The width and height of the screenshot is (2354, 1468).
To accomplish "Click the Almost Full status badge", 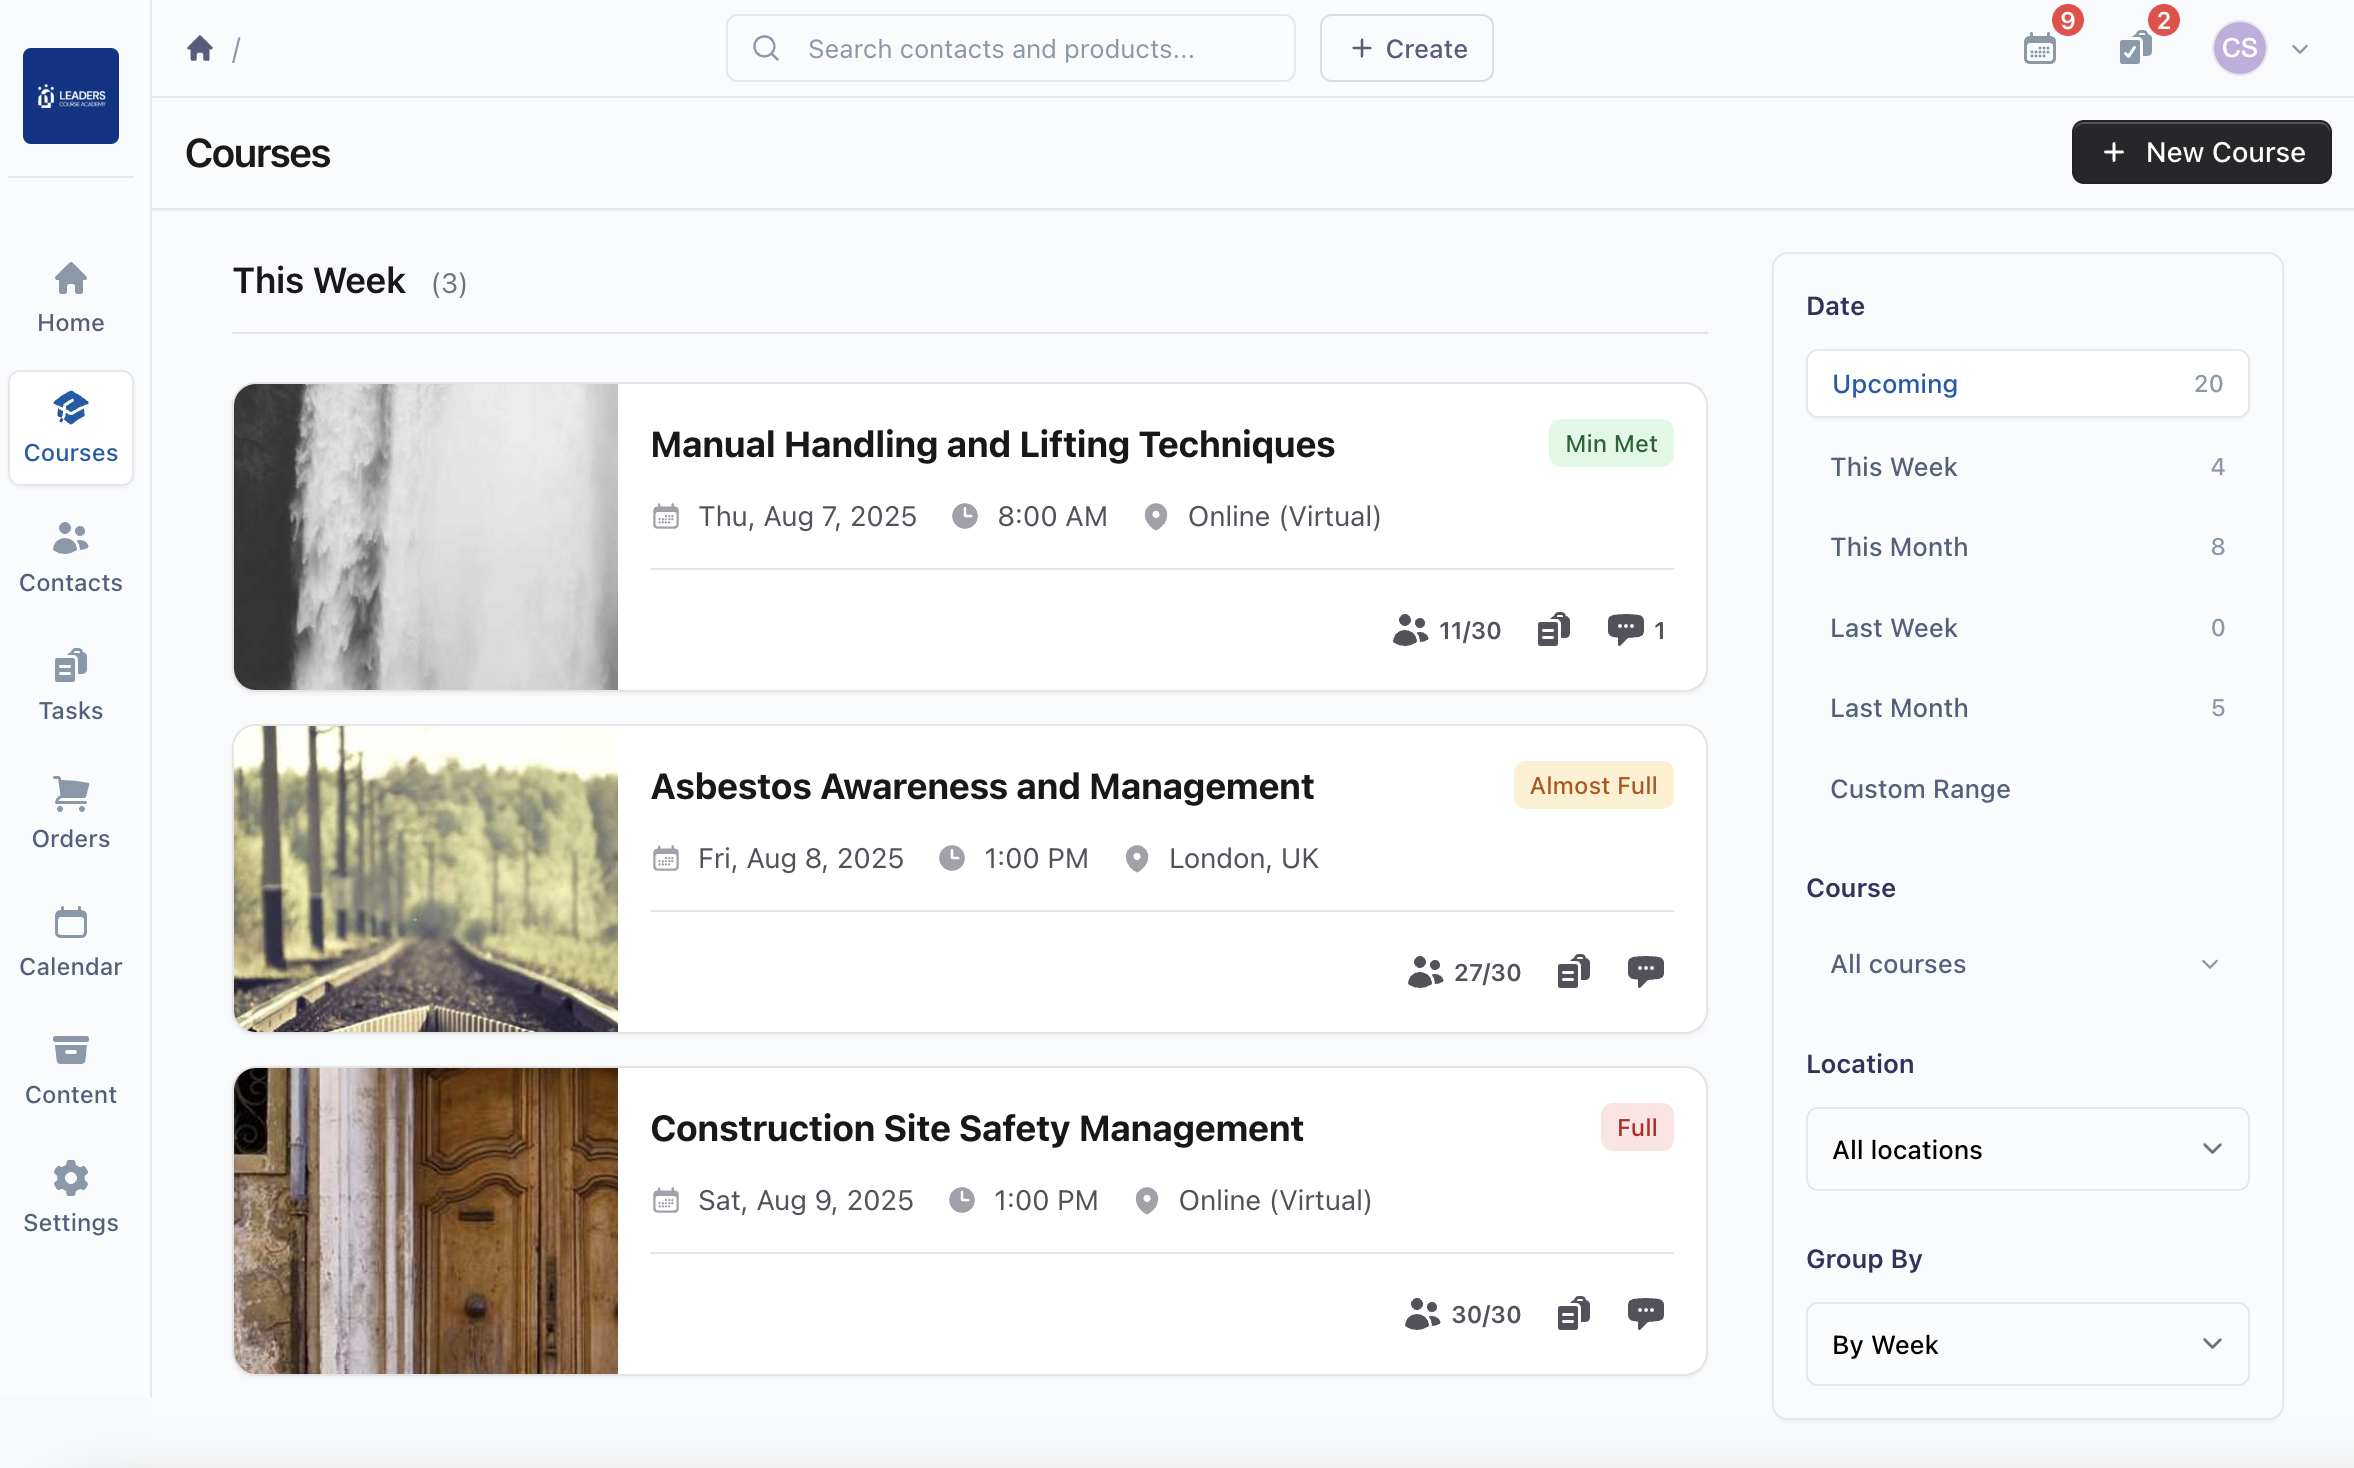I will [1593, 785].
